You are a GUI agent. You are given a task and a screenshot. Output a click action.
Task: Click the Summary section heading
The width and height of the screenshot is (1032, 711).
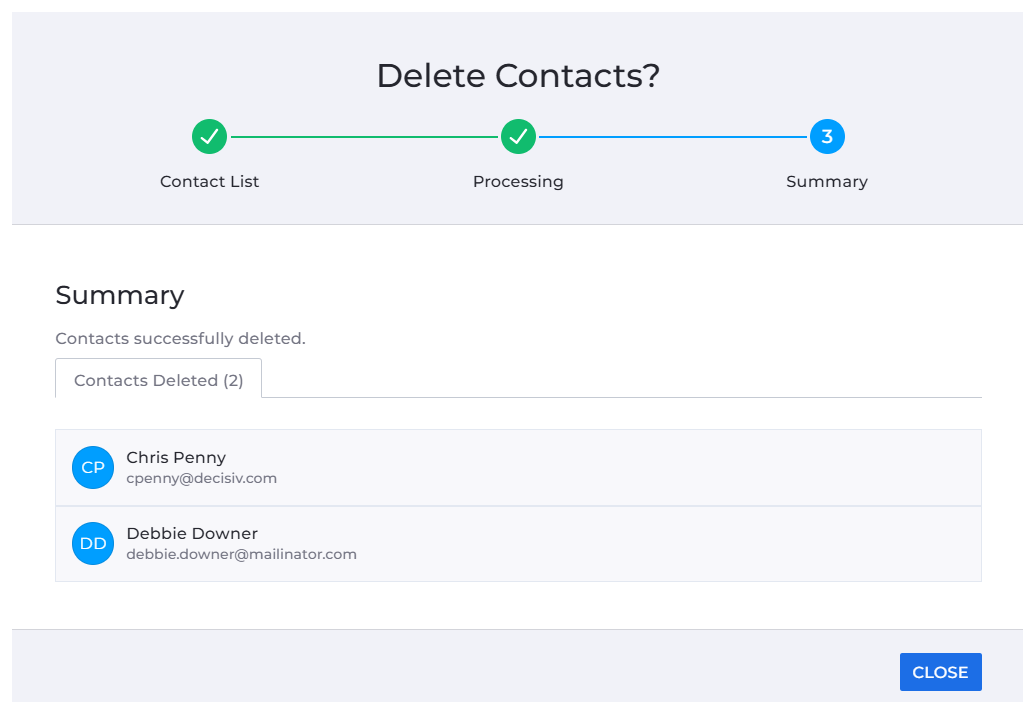[120, 296]
